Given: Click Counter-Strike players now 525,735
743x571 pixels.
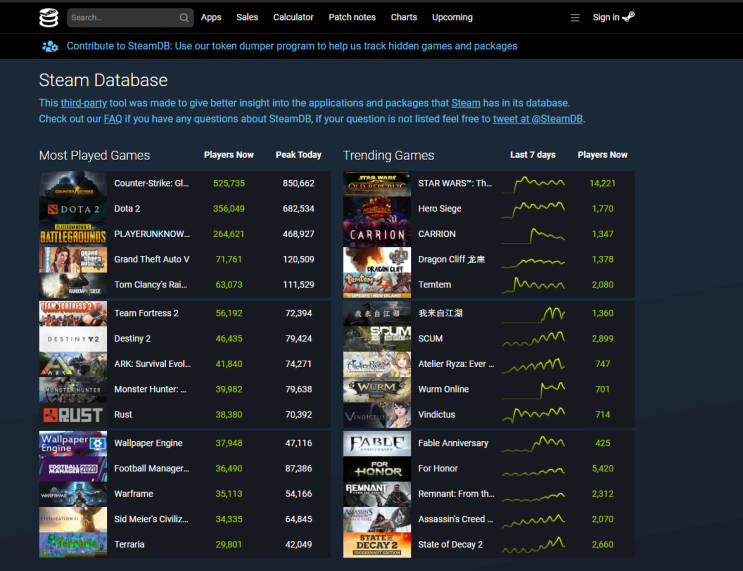Looking at the screenshot, I should (229, 183).
